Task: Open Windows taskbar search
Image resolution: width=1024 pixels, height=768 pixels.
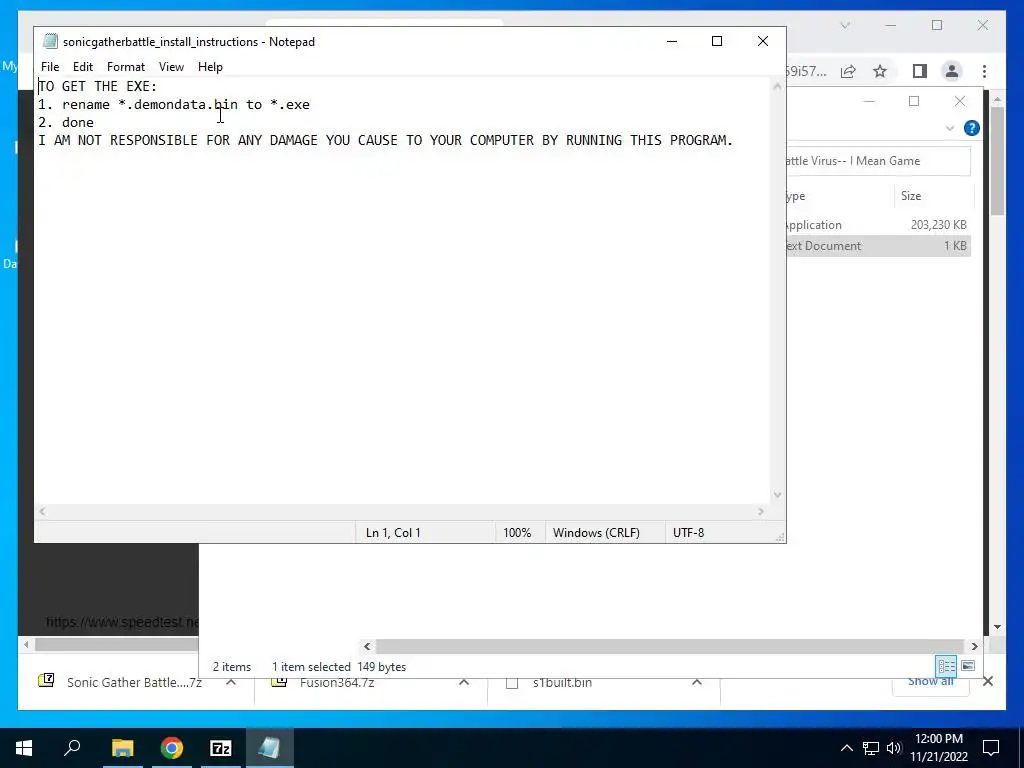Action: [x=72, y=748]
